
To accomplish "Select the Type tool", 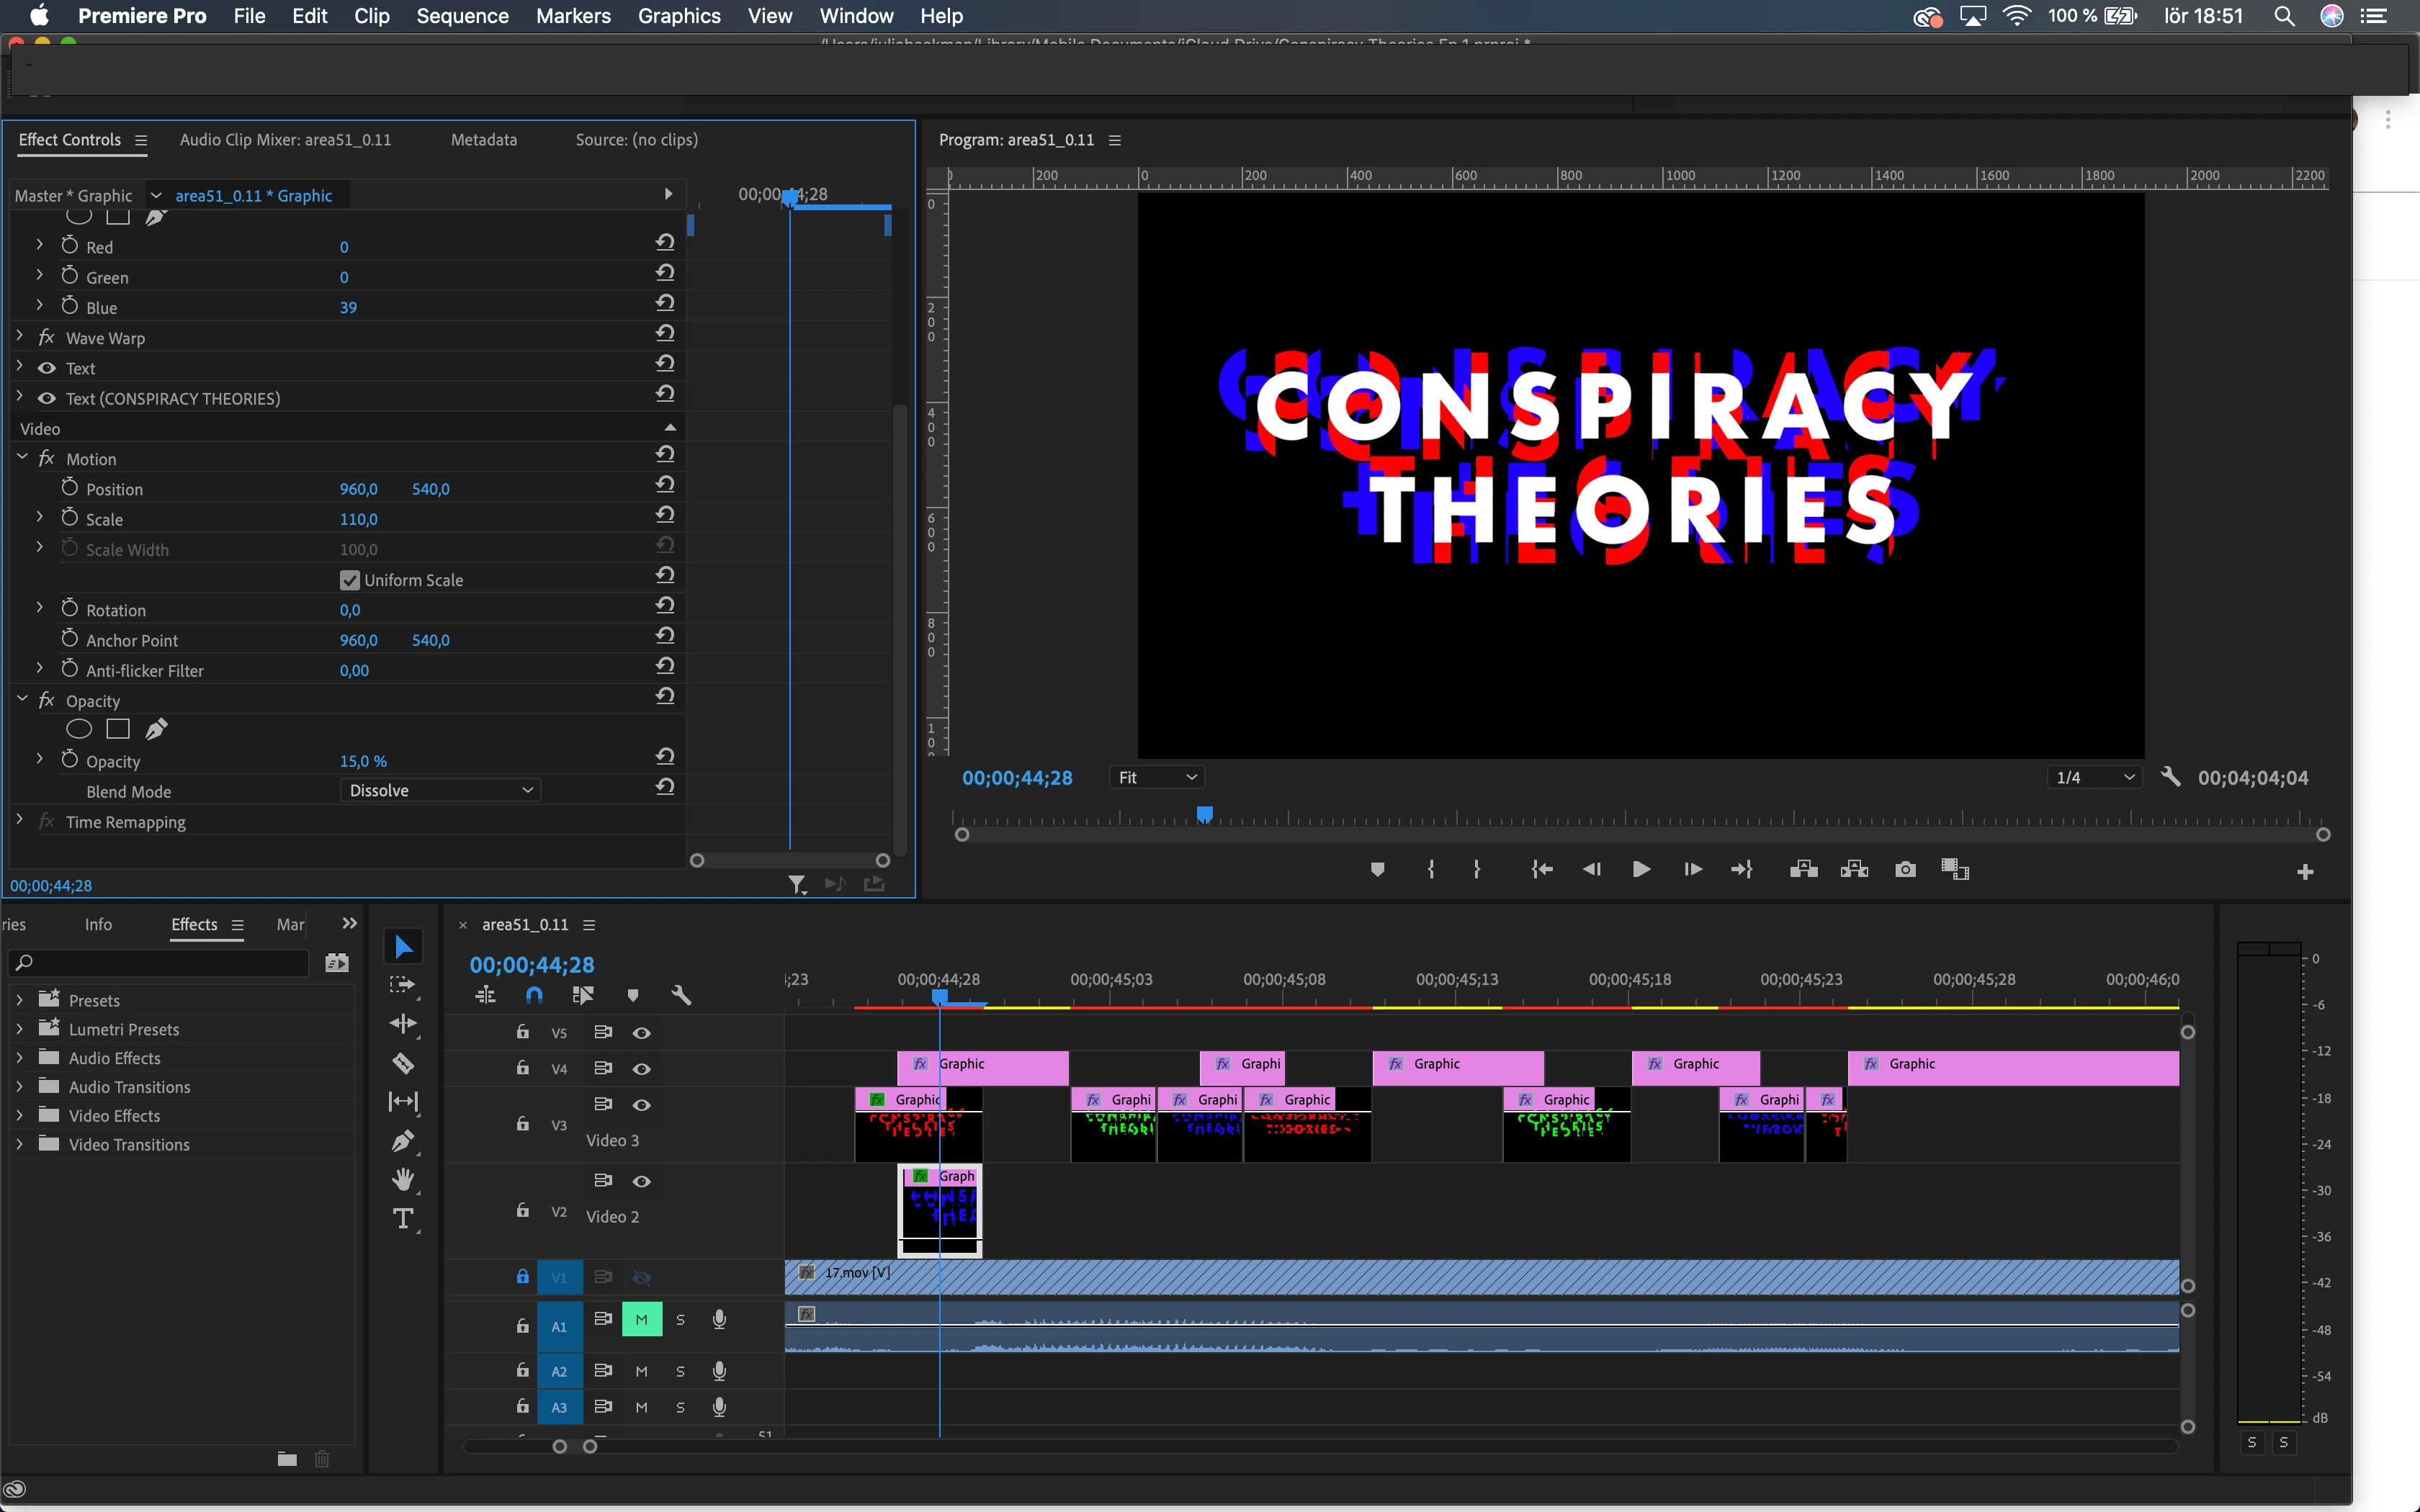I will point(403,1218).
